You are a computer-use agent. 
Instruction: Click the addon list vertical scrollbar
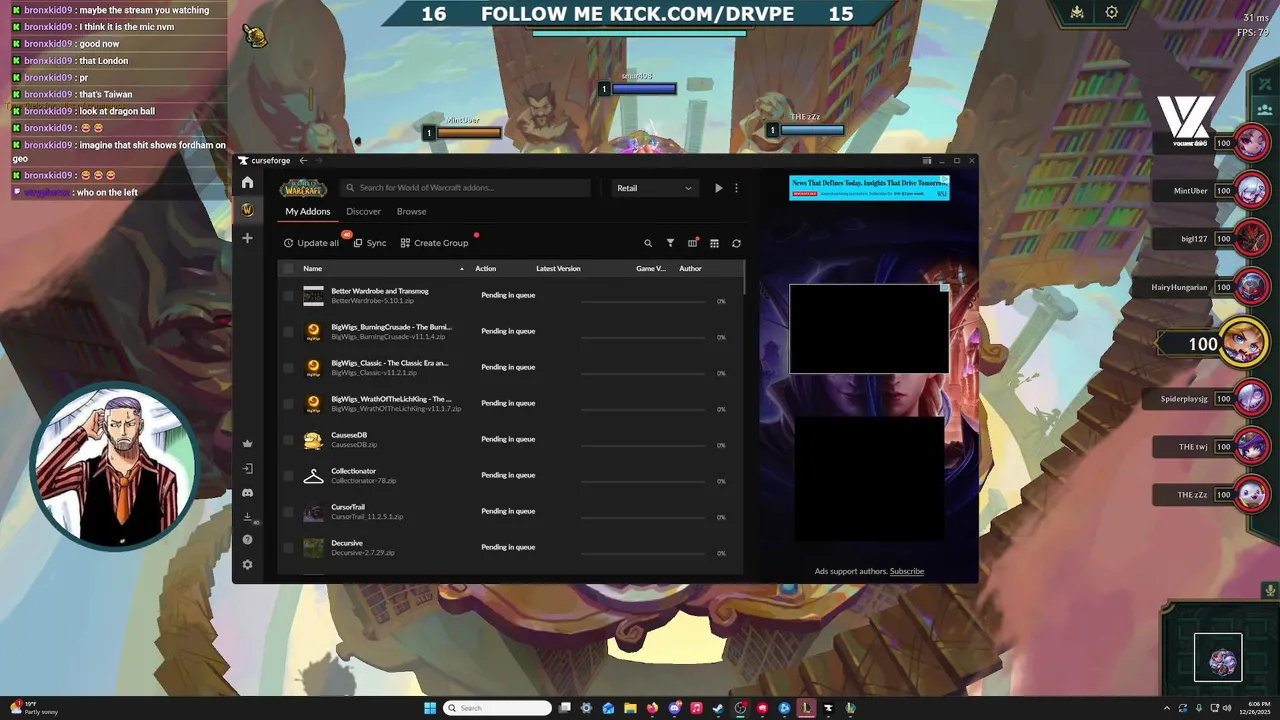(744, 278)
